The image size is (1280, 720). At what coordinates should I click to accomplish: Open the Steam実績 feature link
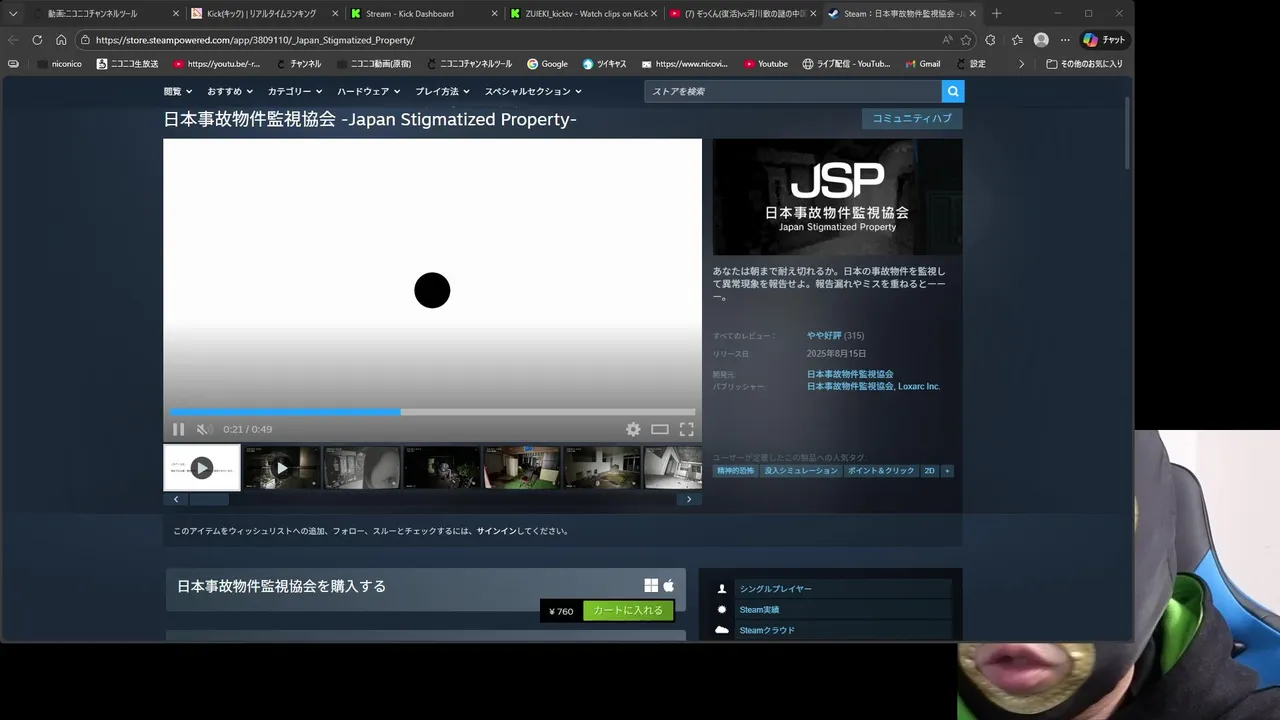(759, 609)
